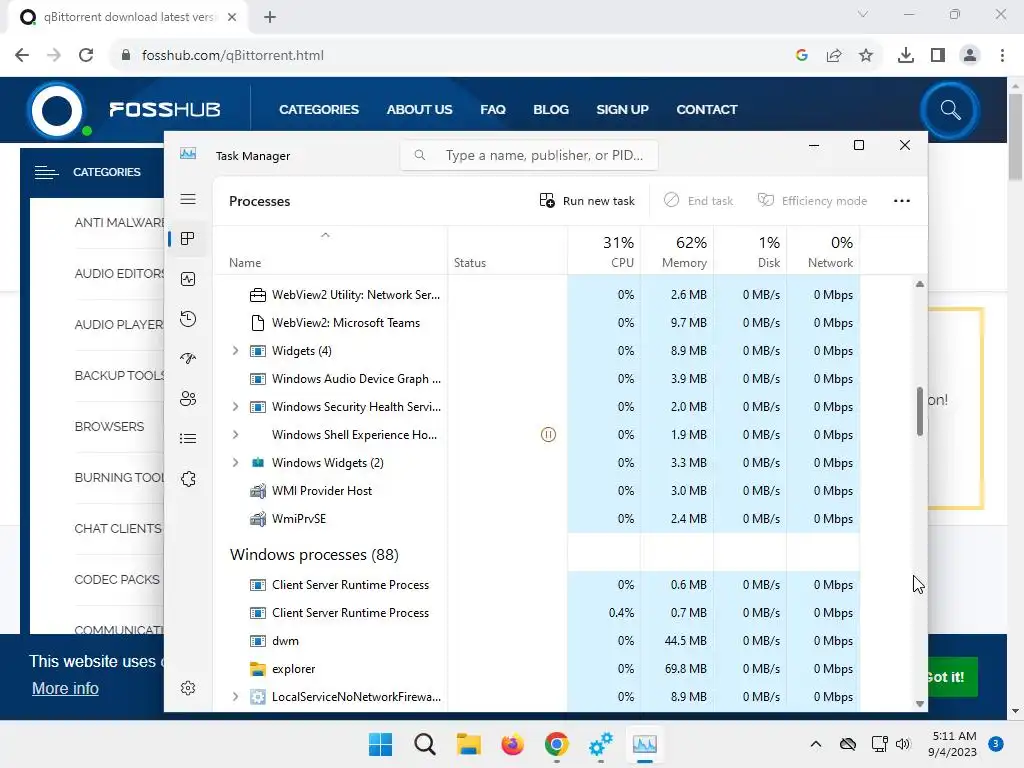Click End task button
Screen dimensions: 1024x768
point(698,200)
